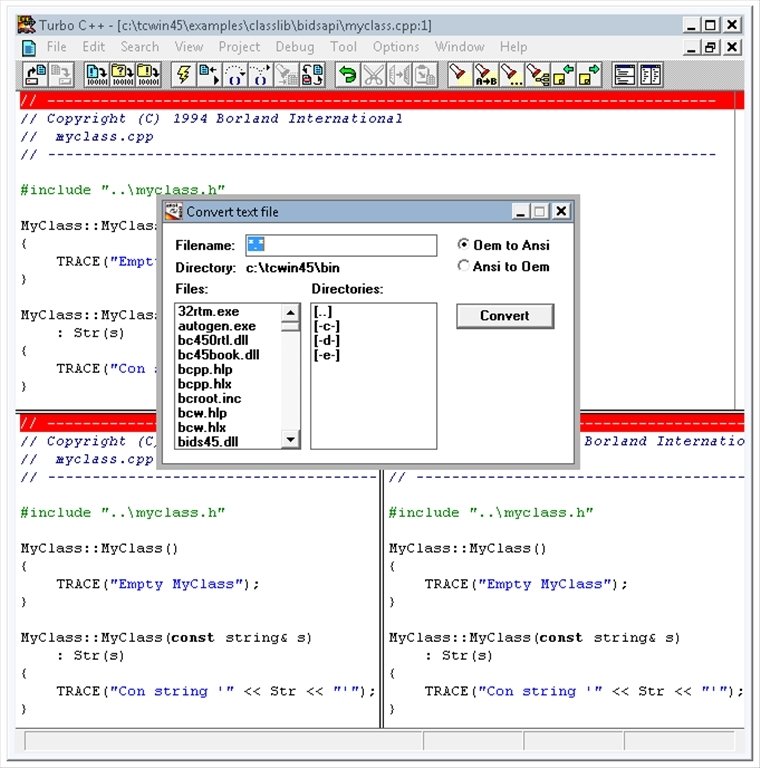Click the trace into debugger icon
Viewport: 760px width, 768px height.
261,75
